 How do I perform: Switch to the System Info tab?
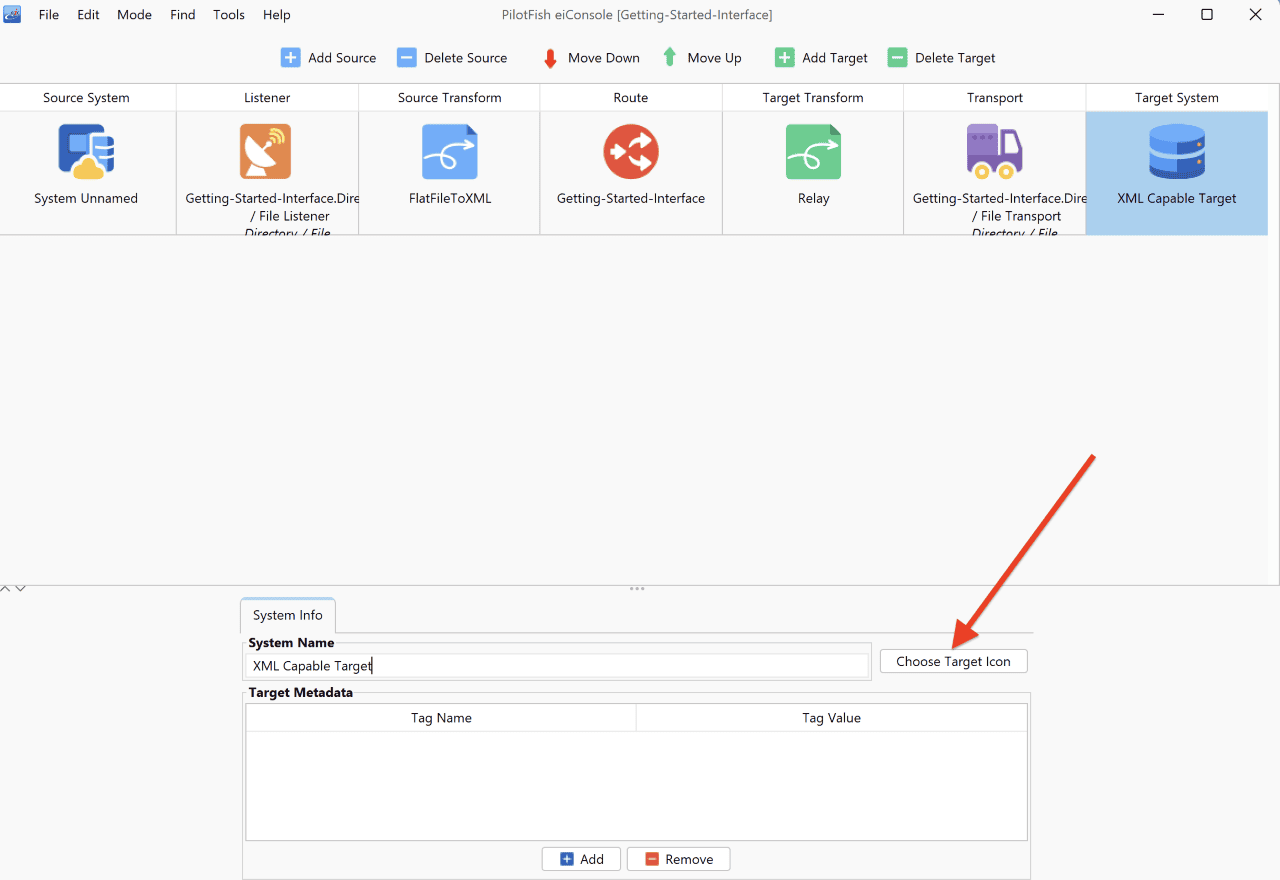tap(288, 615)
